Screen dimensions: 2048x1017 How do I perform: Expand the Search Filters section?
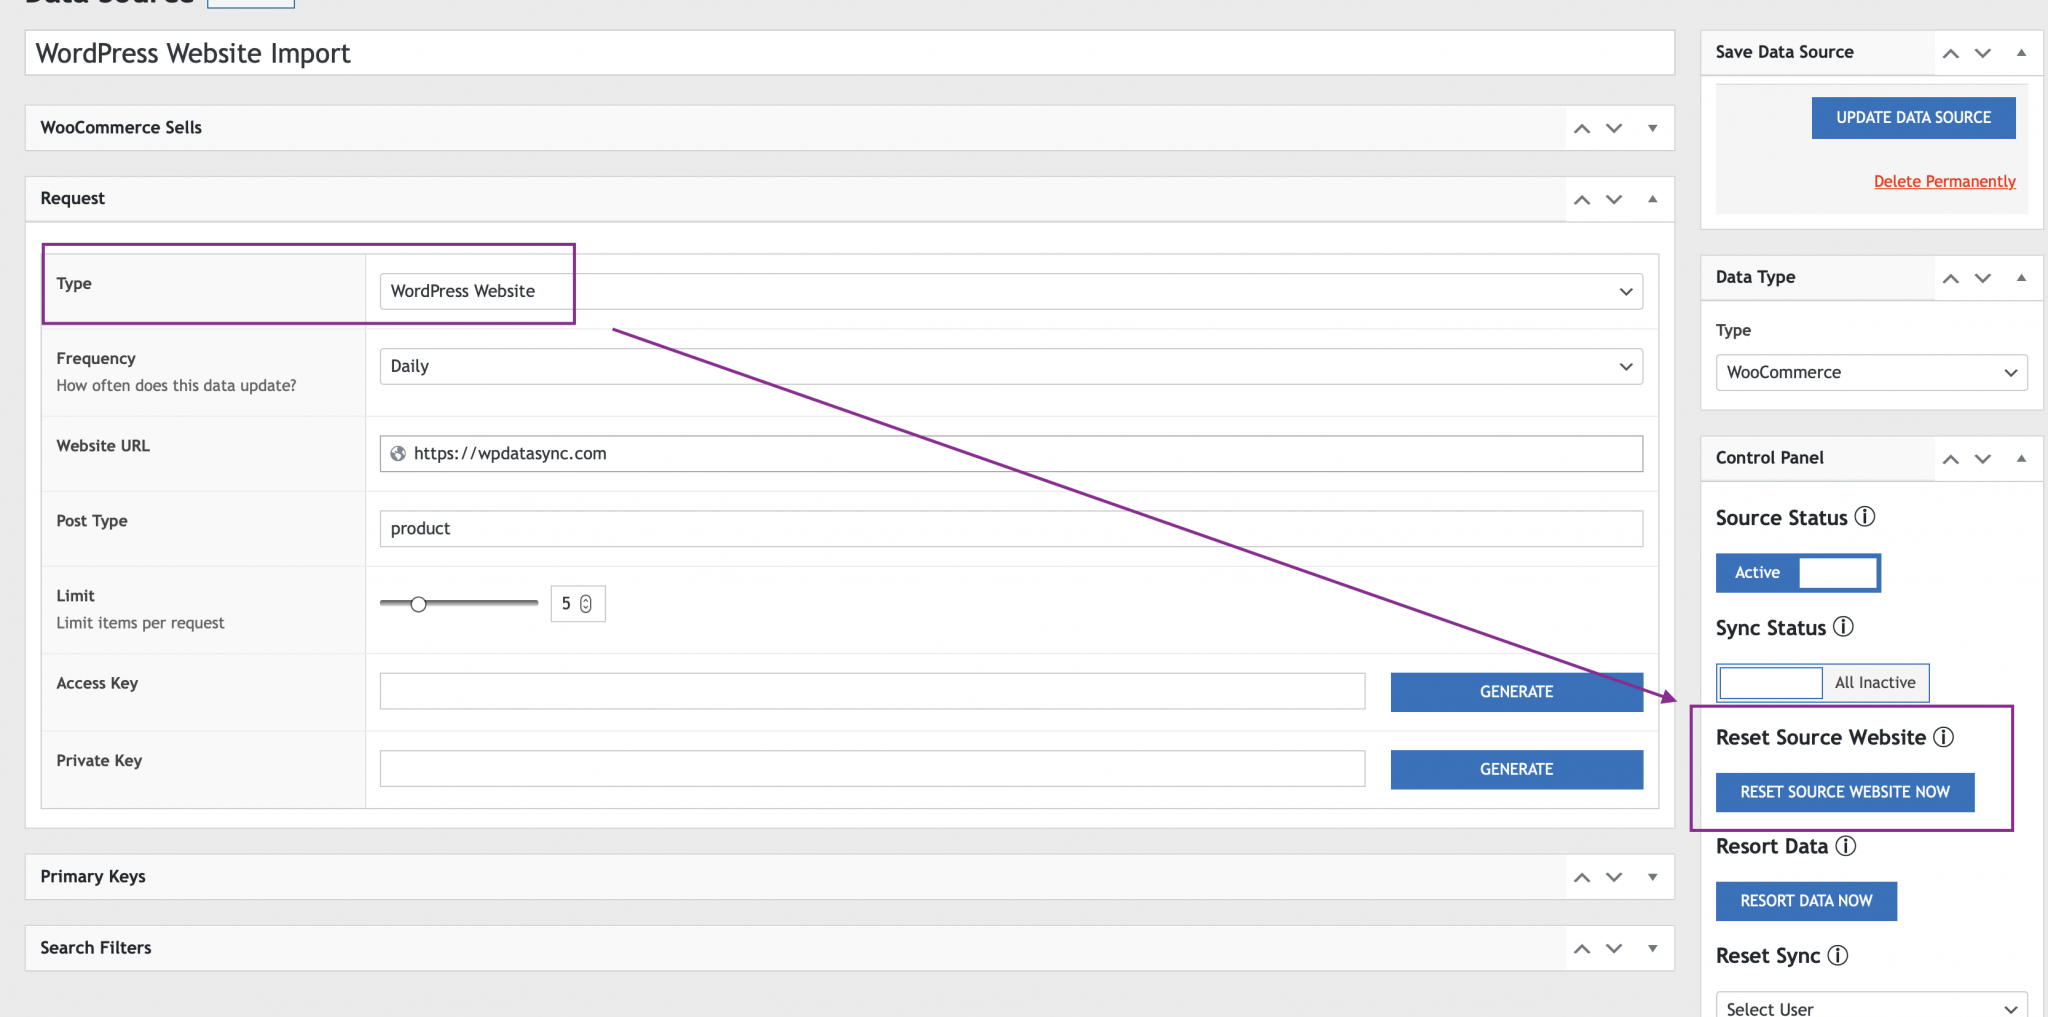pyautogui.click(x=1651, y=947)
